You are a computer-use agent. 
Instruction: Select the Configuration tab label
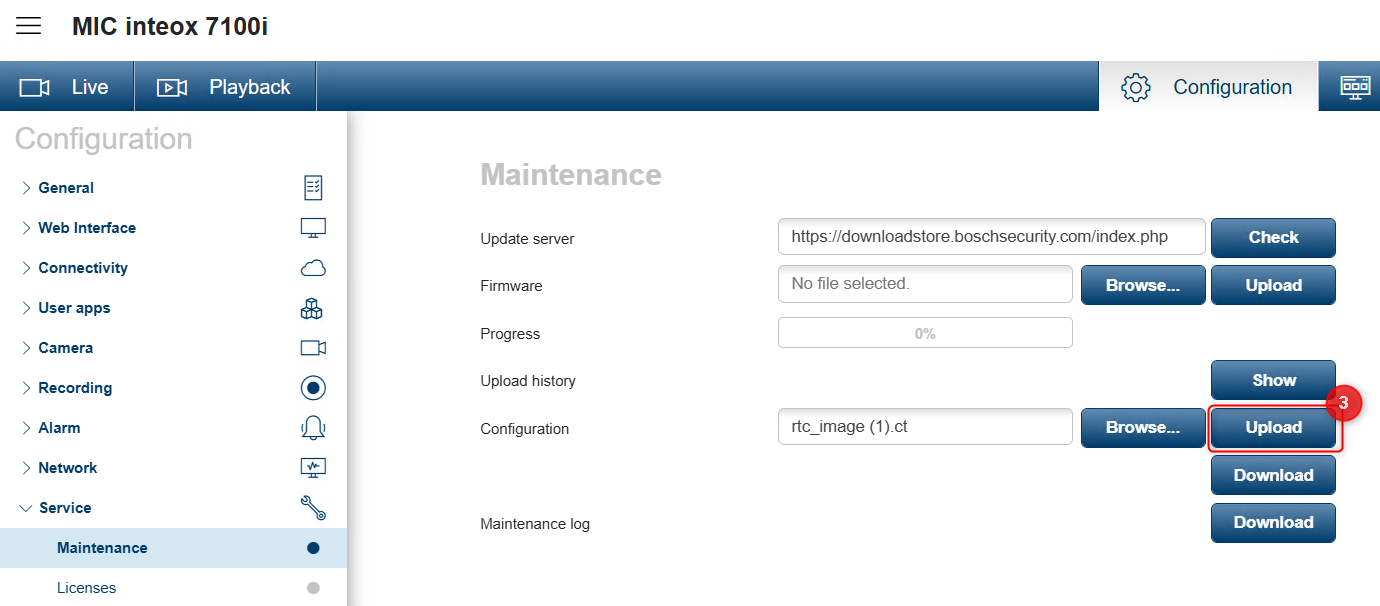[1232, 87]
